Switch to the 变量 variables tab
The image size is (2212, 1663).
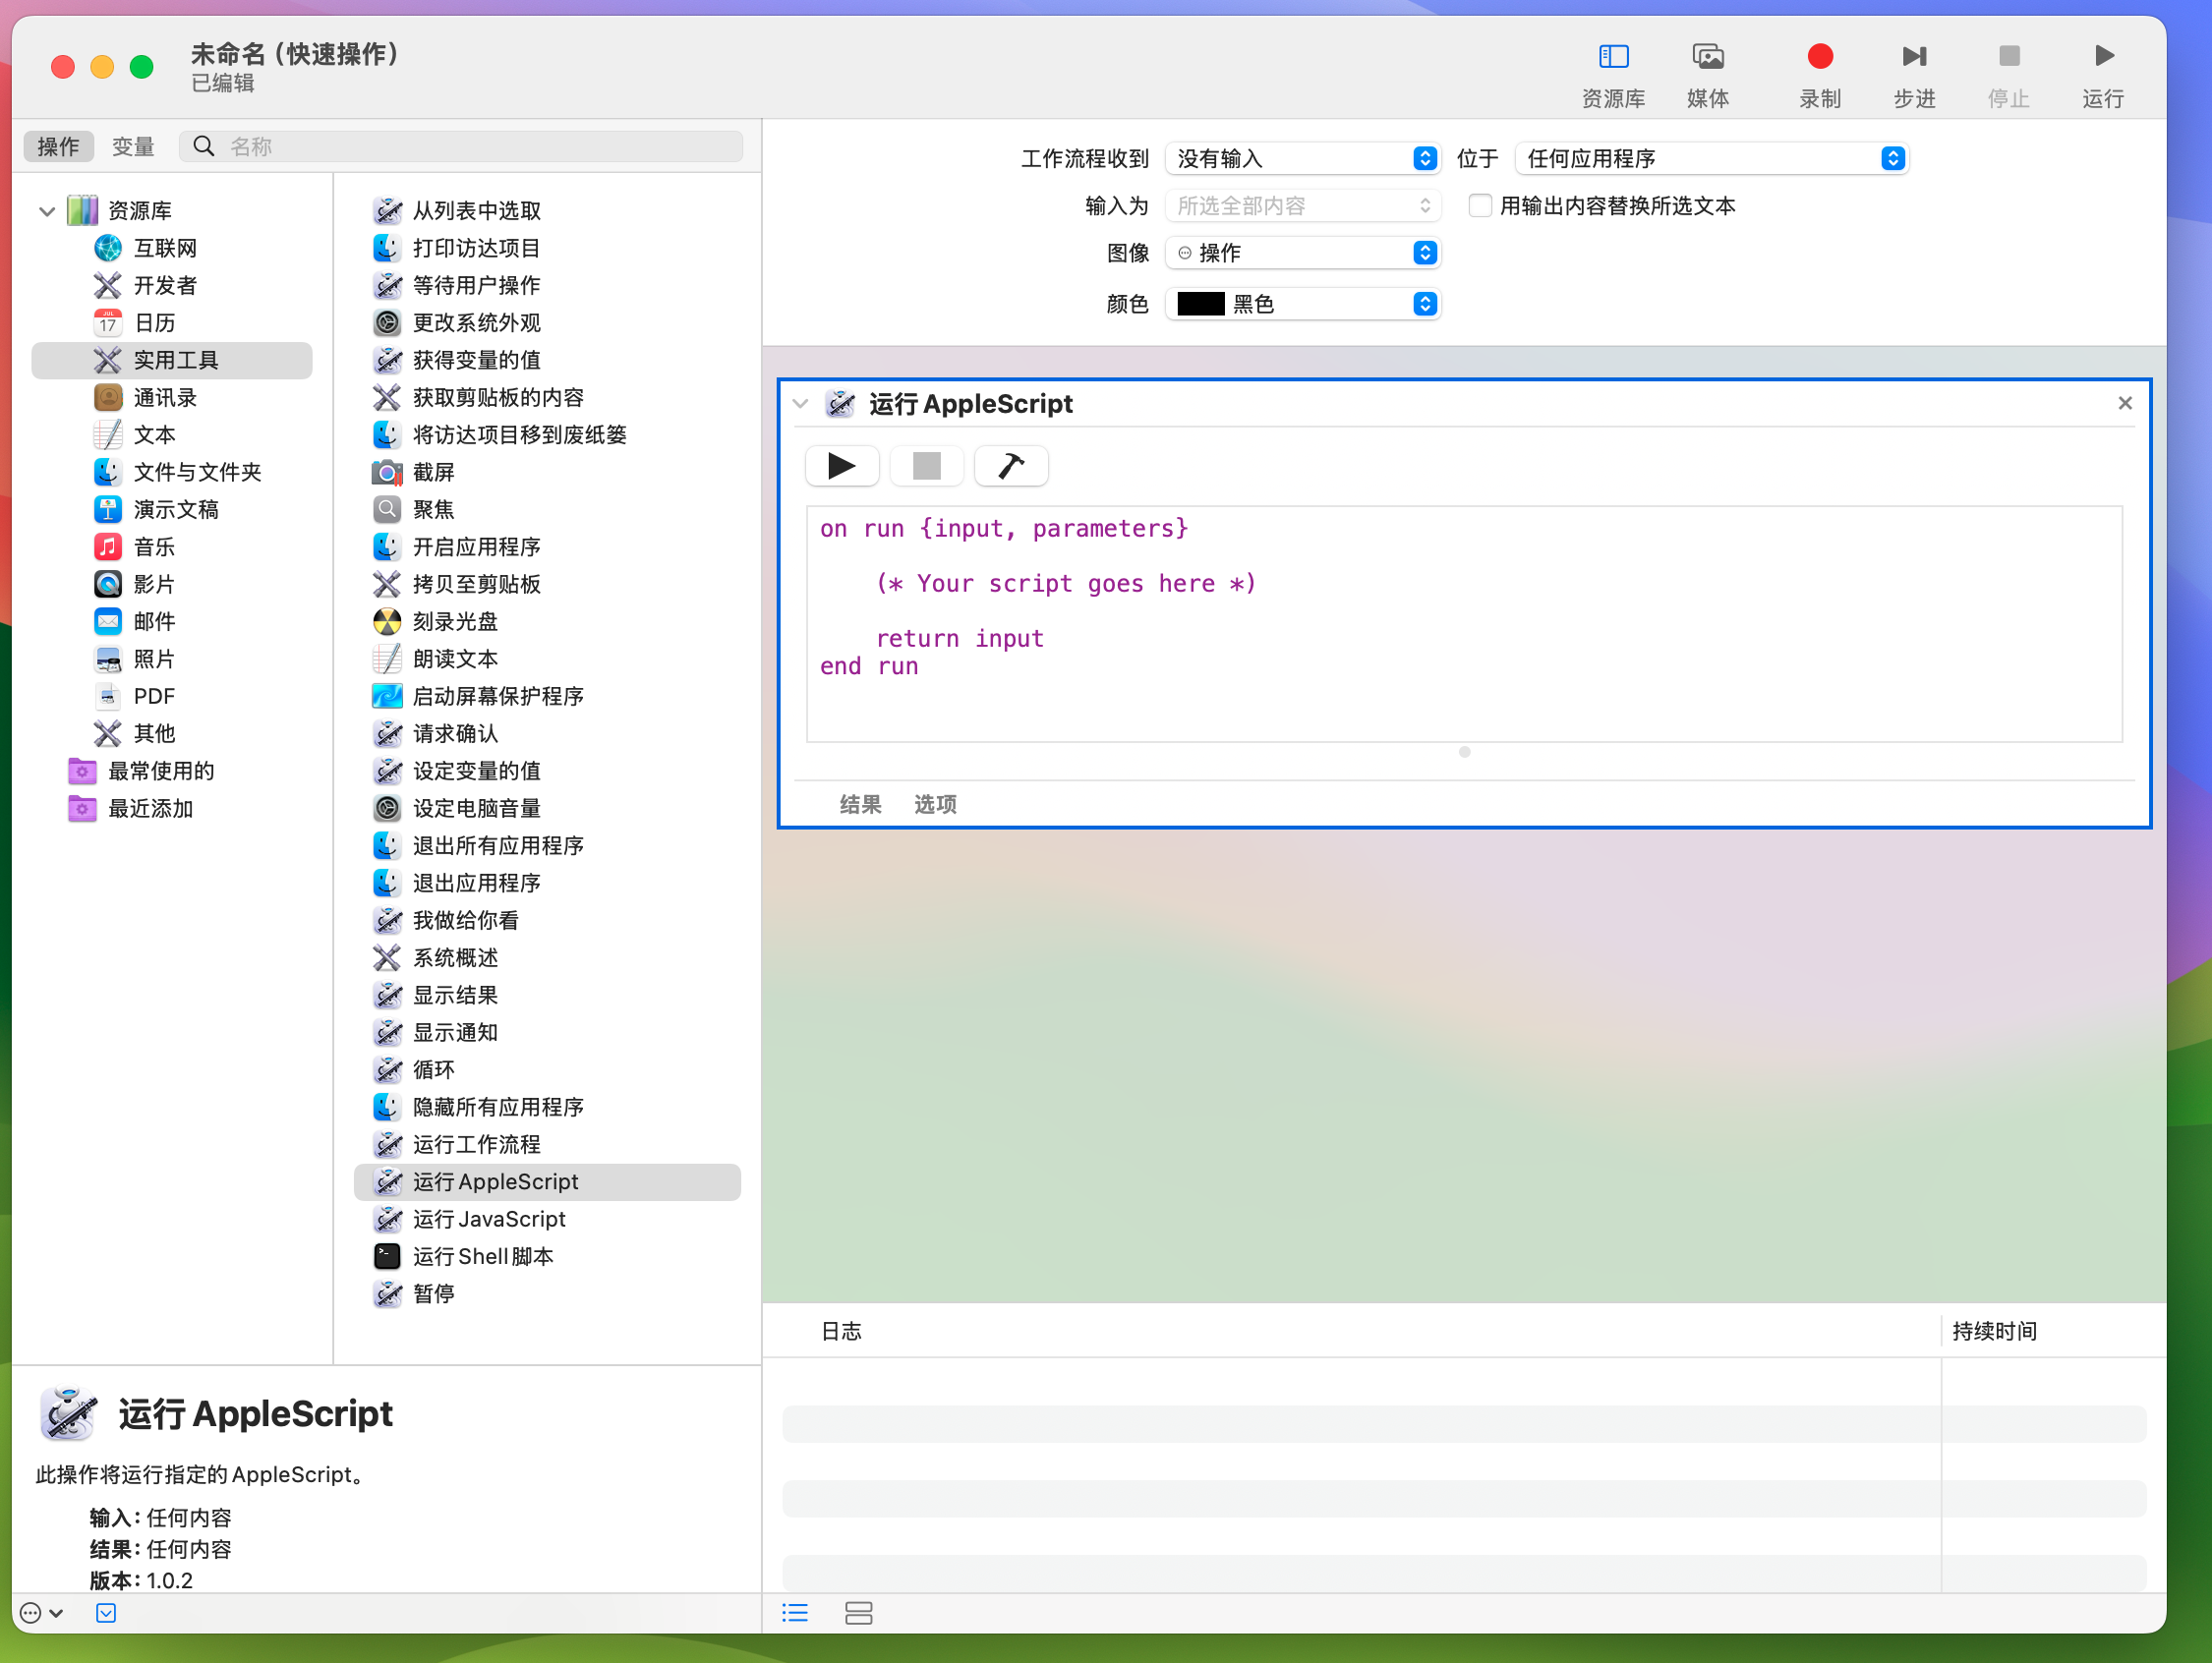(133, 146)
